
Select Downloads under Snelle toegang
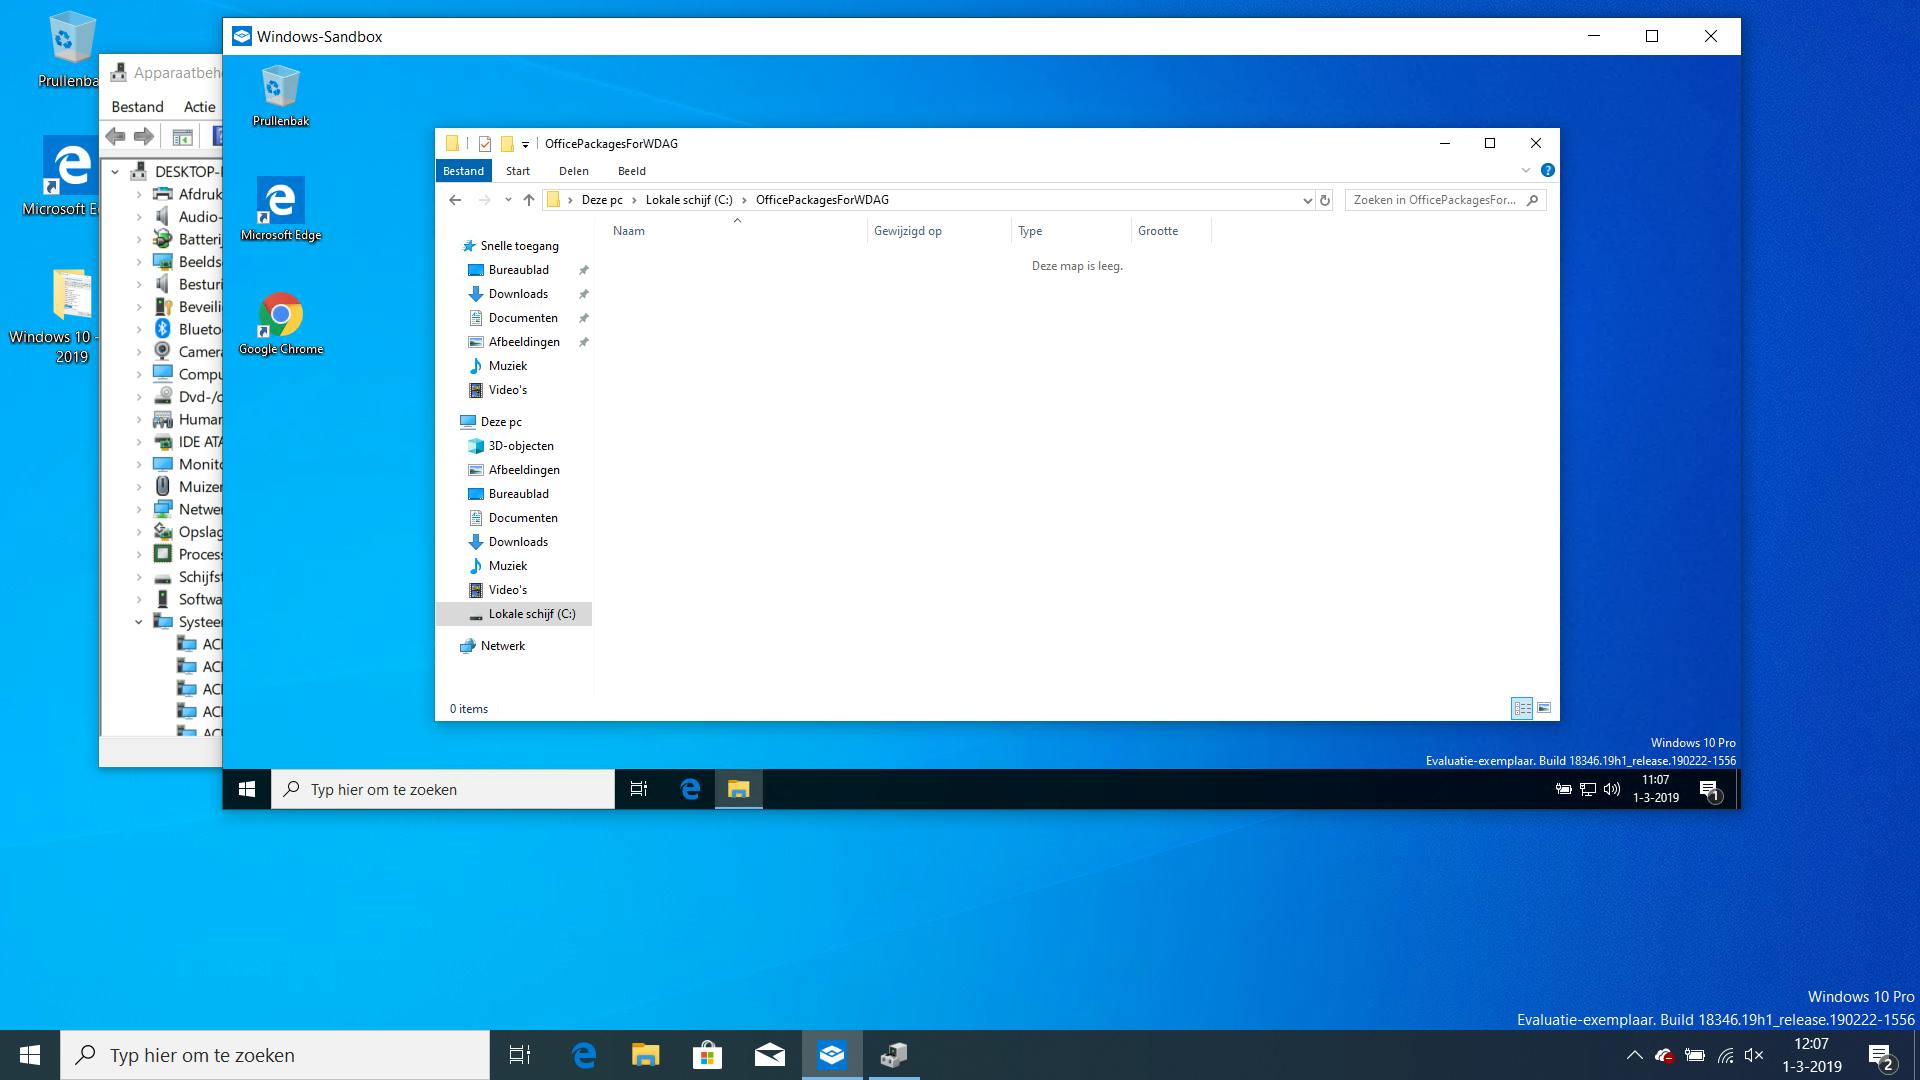pyautogui.click(x=518, y=294)
